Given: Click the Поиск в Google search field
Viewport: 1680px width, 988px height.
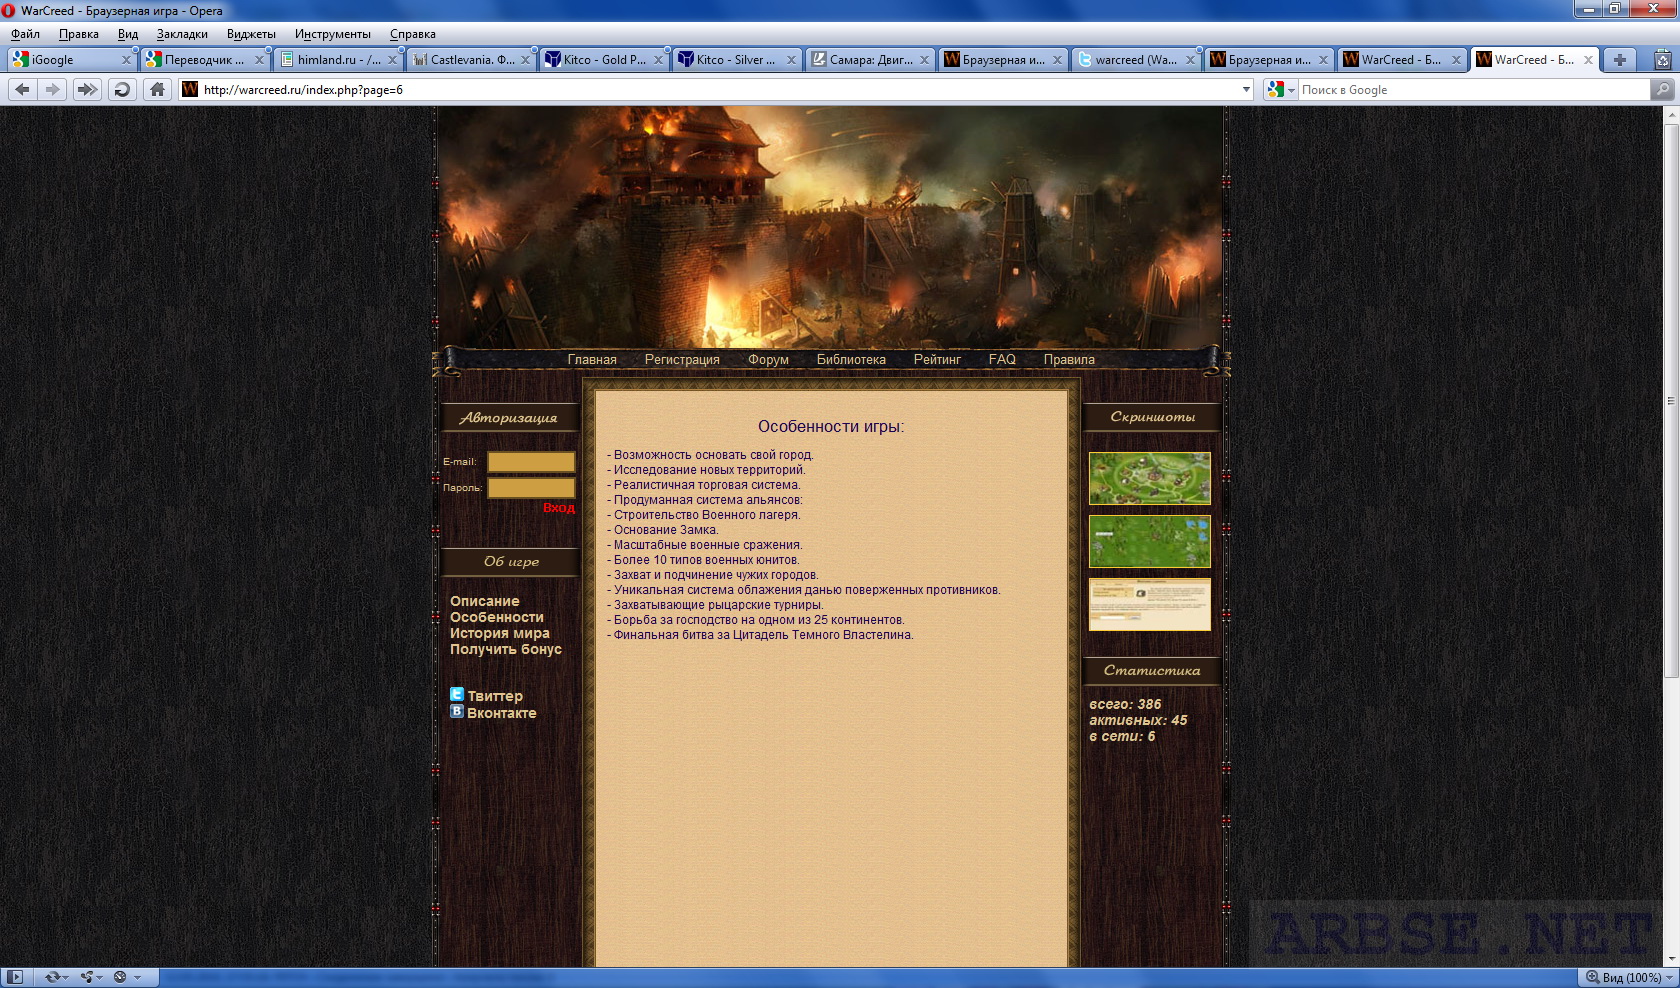Looking at the screenshot, I should (x=1472, y=90).
